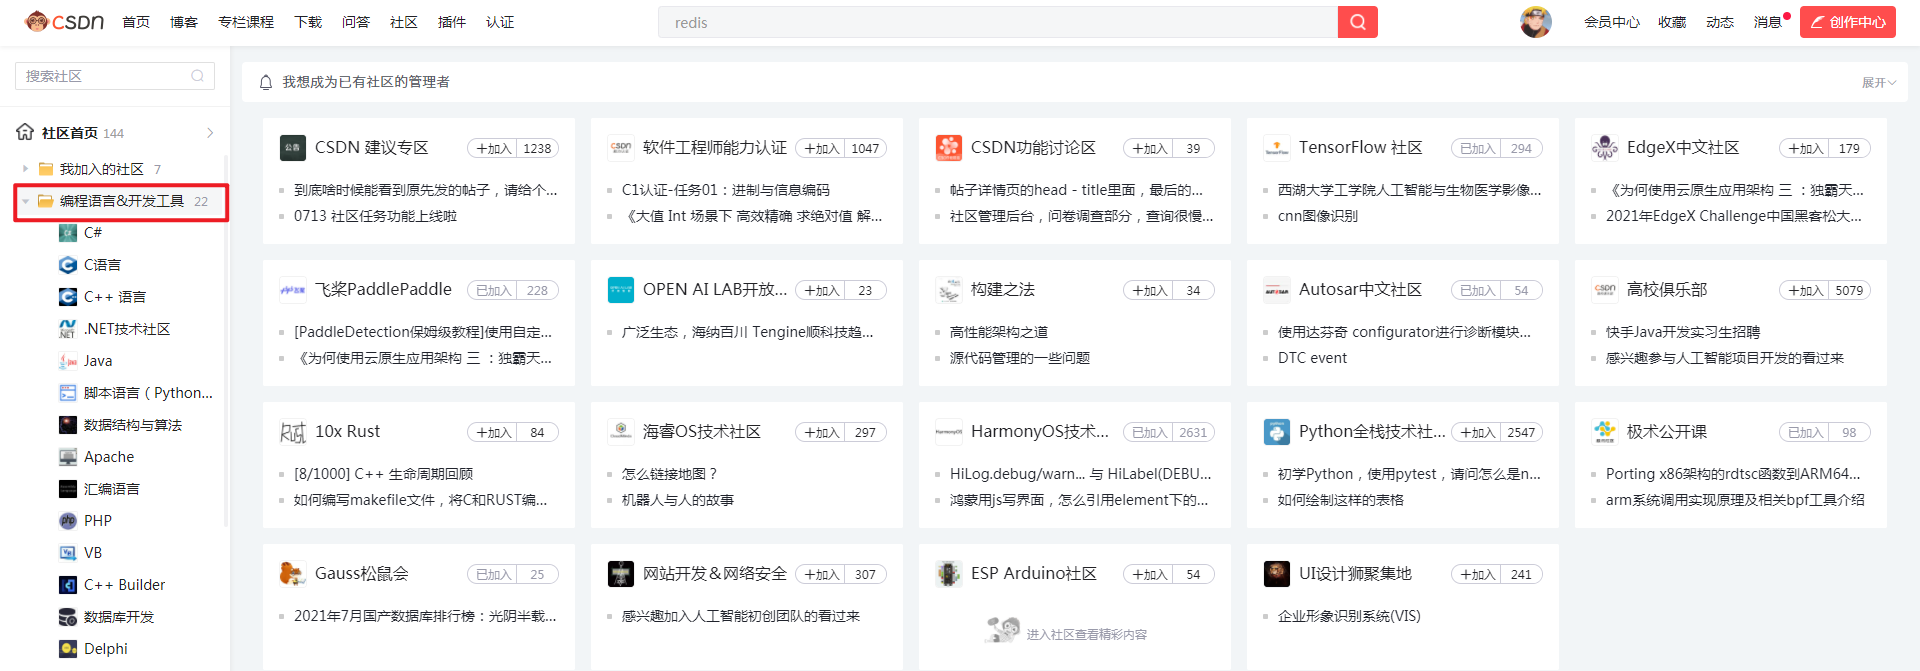This screenshot has width=1920, height=671.
Task: Open 首页 in the top navigation
Action: point(136,22)
